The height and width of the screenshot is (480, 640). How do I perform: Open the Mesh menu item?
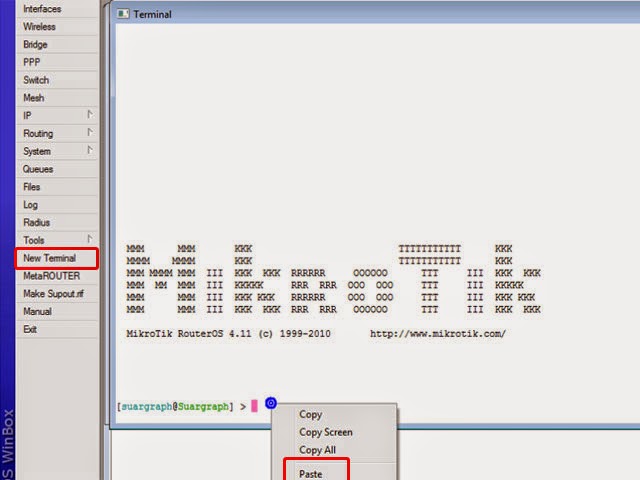(57, 98)
